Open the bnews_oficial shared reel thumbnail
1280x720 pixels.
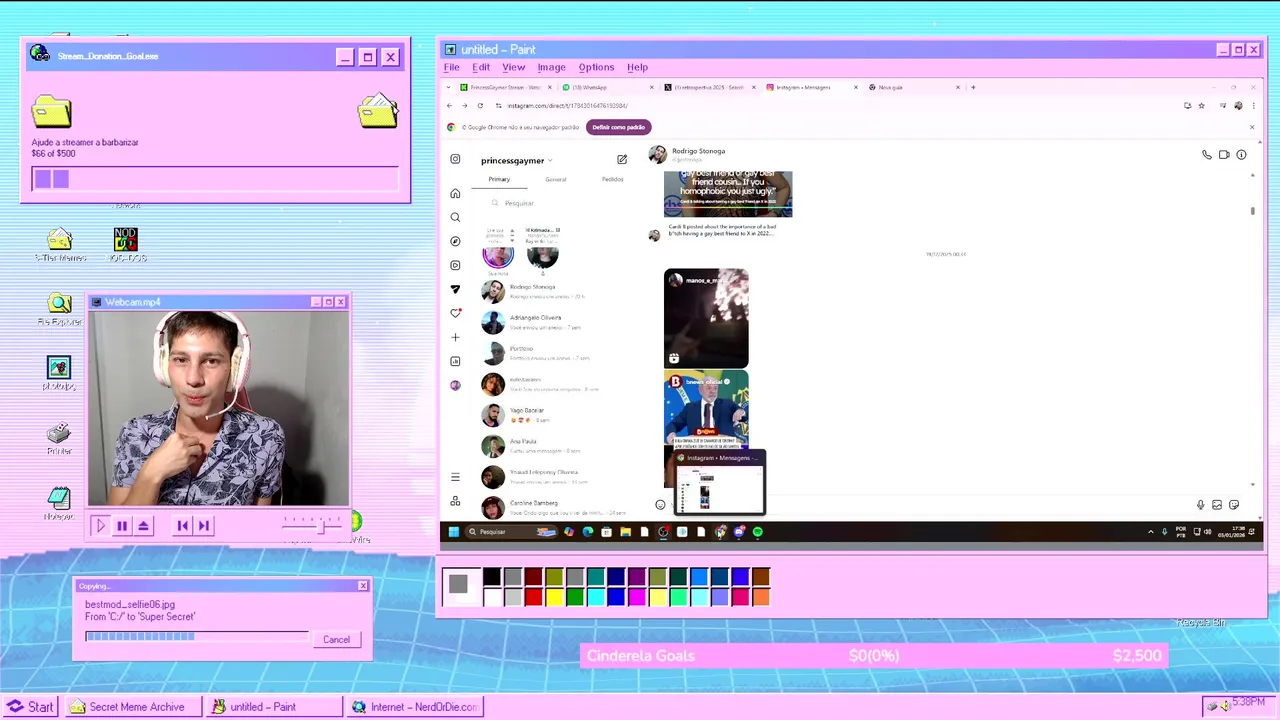point(706,409)
